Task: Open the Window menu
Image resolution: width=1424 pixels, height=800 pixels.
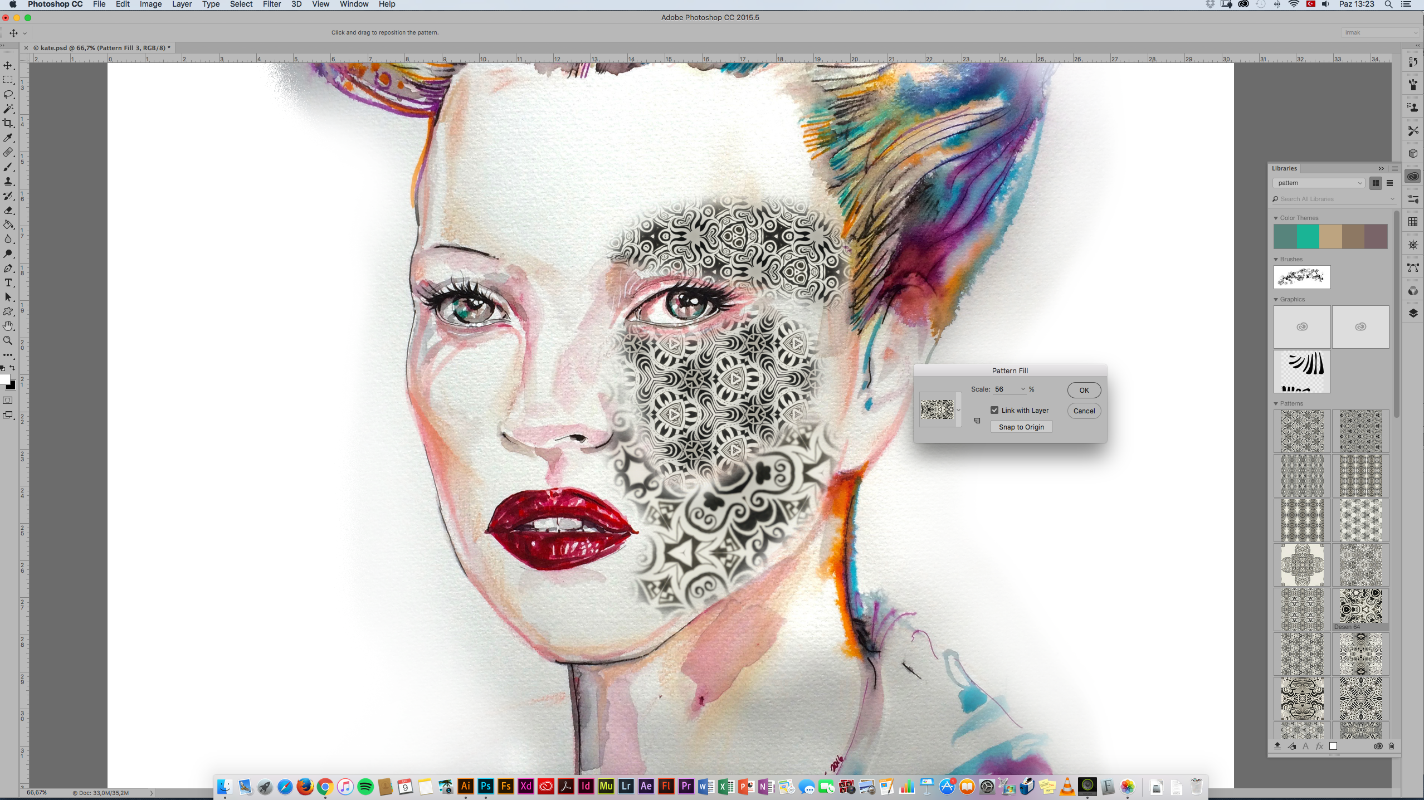Action: (x=354, y=4)
